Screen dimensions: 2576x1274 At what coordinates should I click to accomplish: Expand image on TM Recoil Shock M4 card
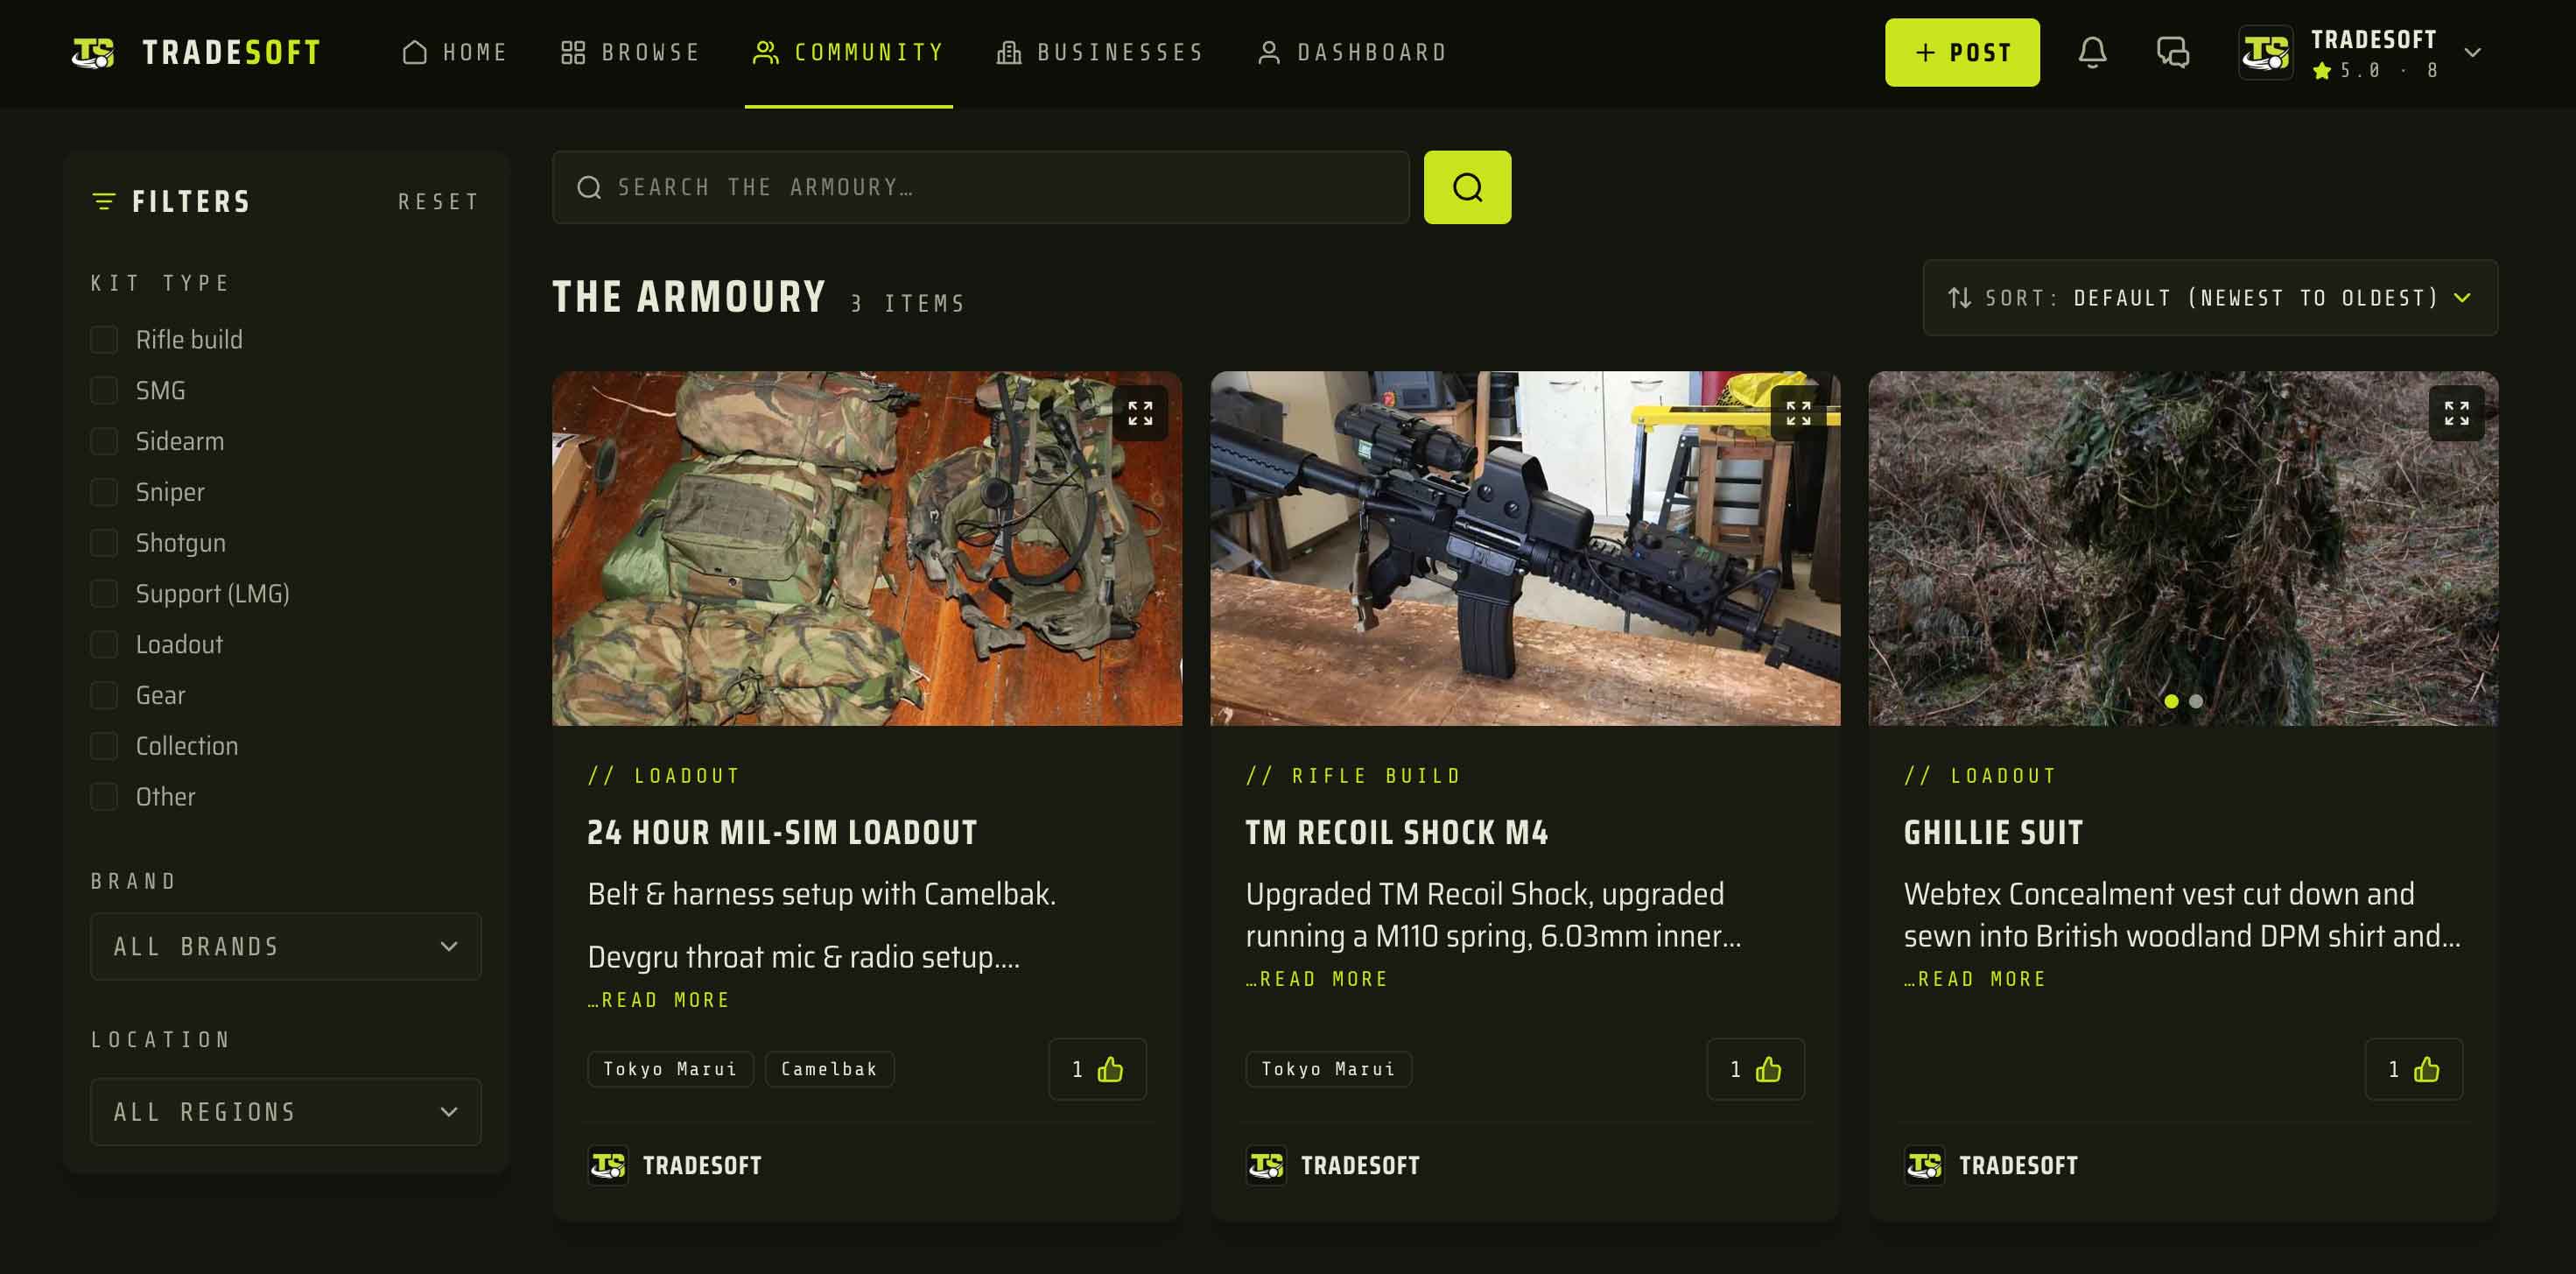click(x=1798, y=413)
